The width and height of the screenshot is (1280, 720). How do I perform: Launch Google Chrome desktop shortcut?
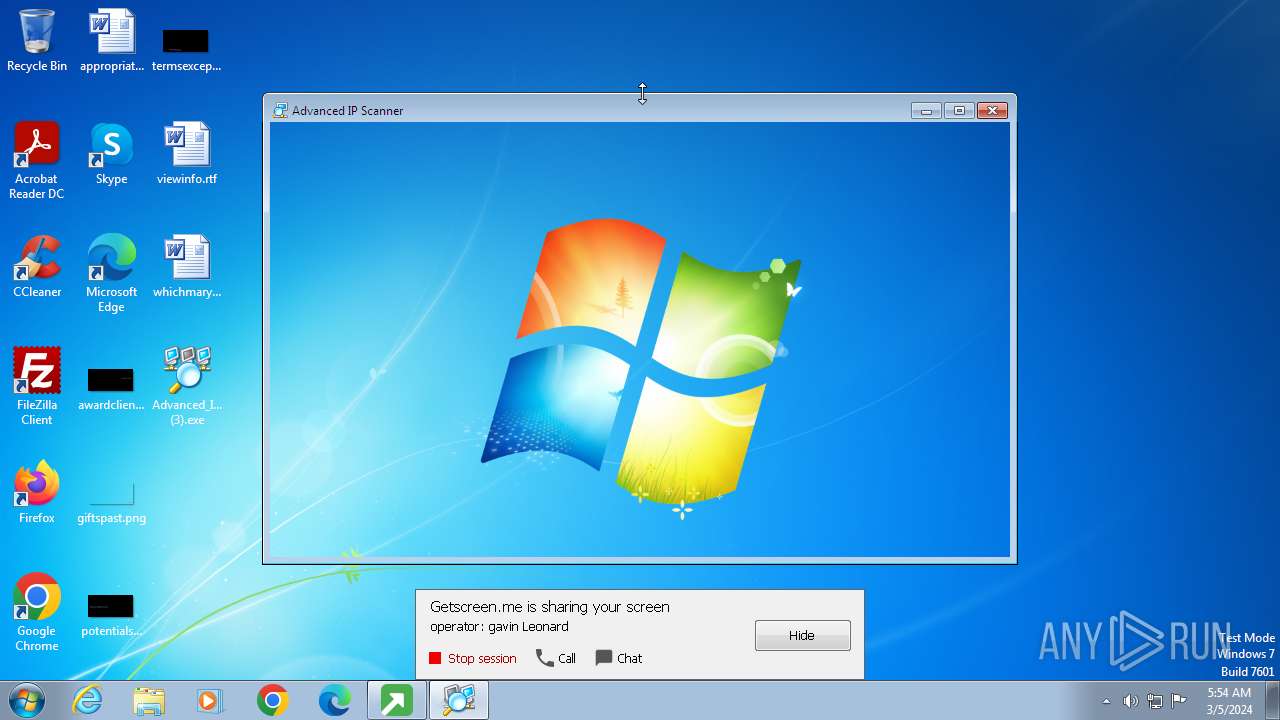point(37,613)
